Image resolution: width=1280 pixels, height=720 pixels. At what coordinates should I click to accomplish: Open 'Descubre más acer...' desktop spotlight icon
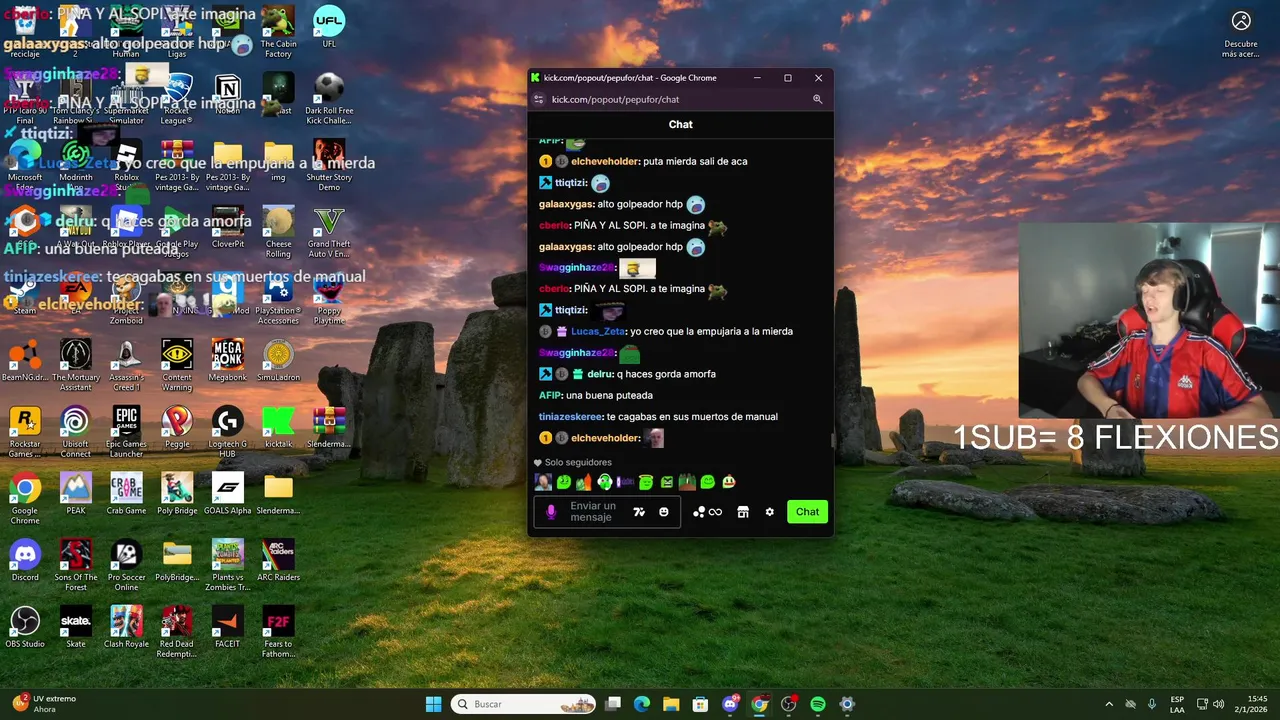click(1241, 32)
